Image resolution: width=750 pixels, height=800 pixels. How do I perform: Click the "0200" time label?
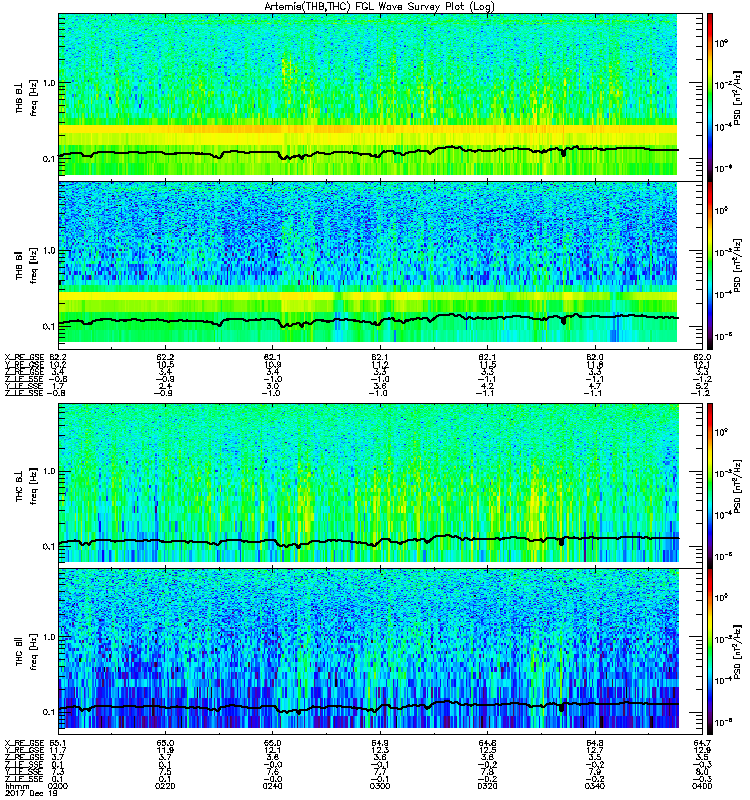tap(58, 786)
